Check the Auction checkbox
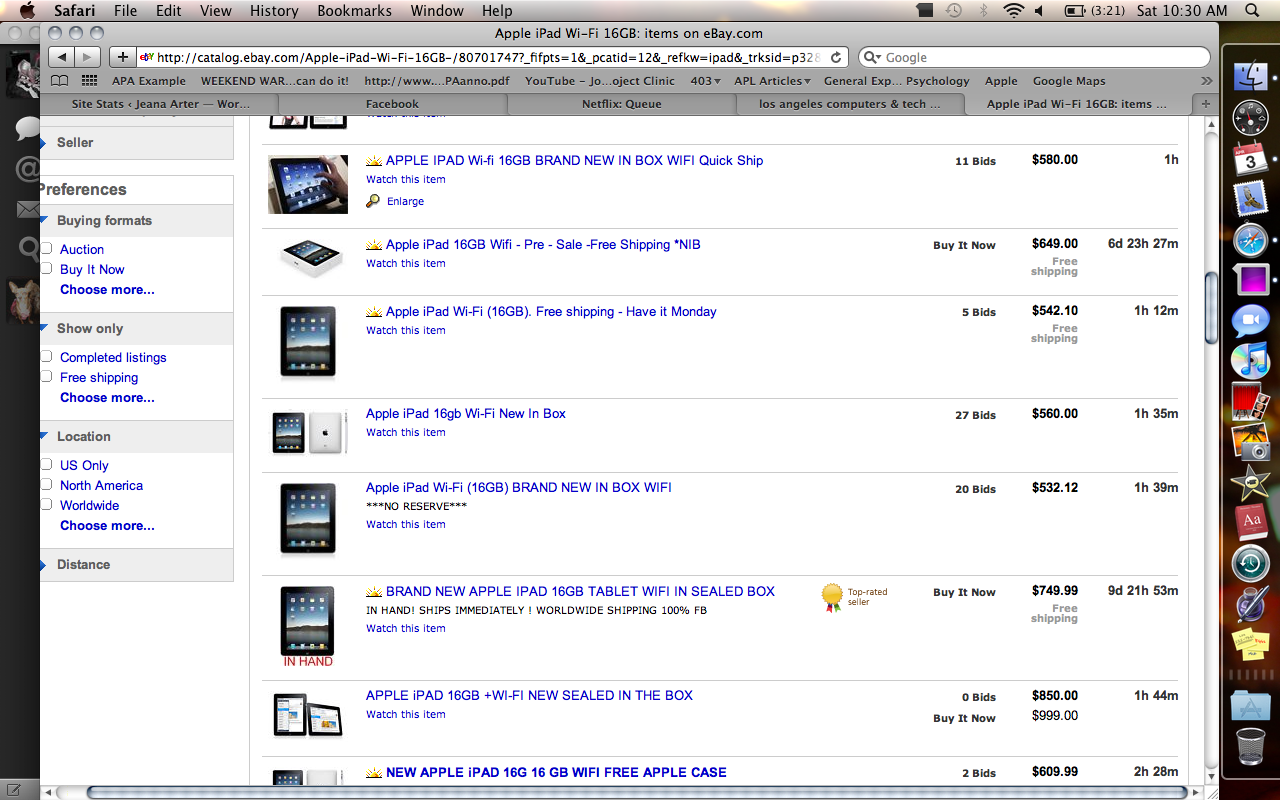 pyautogui.click(x=46, y=248)
